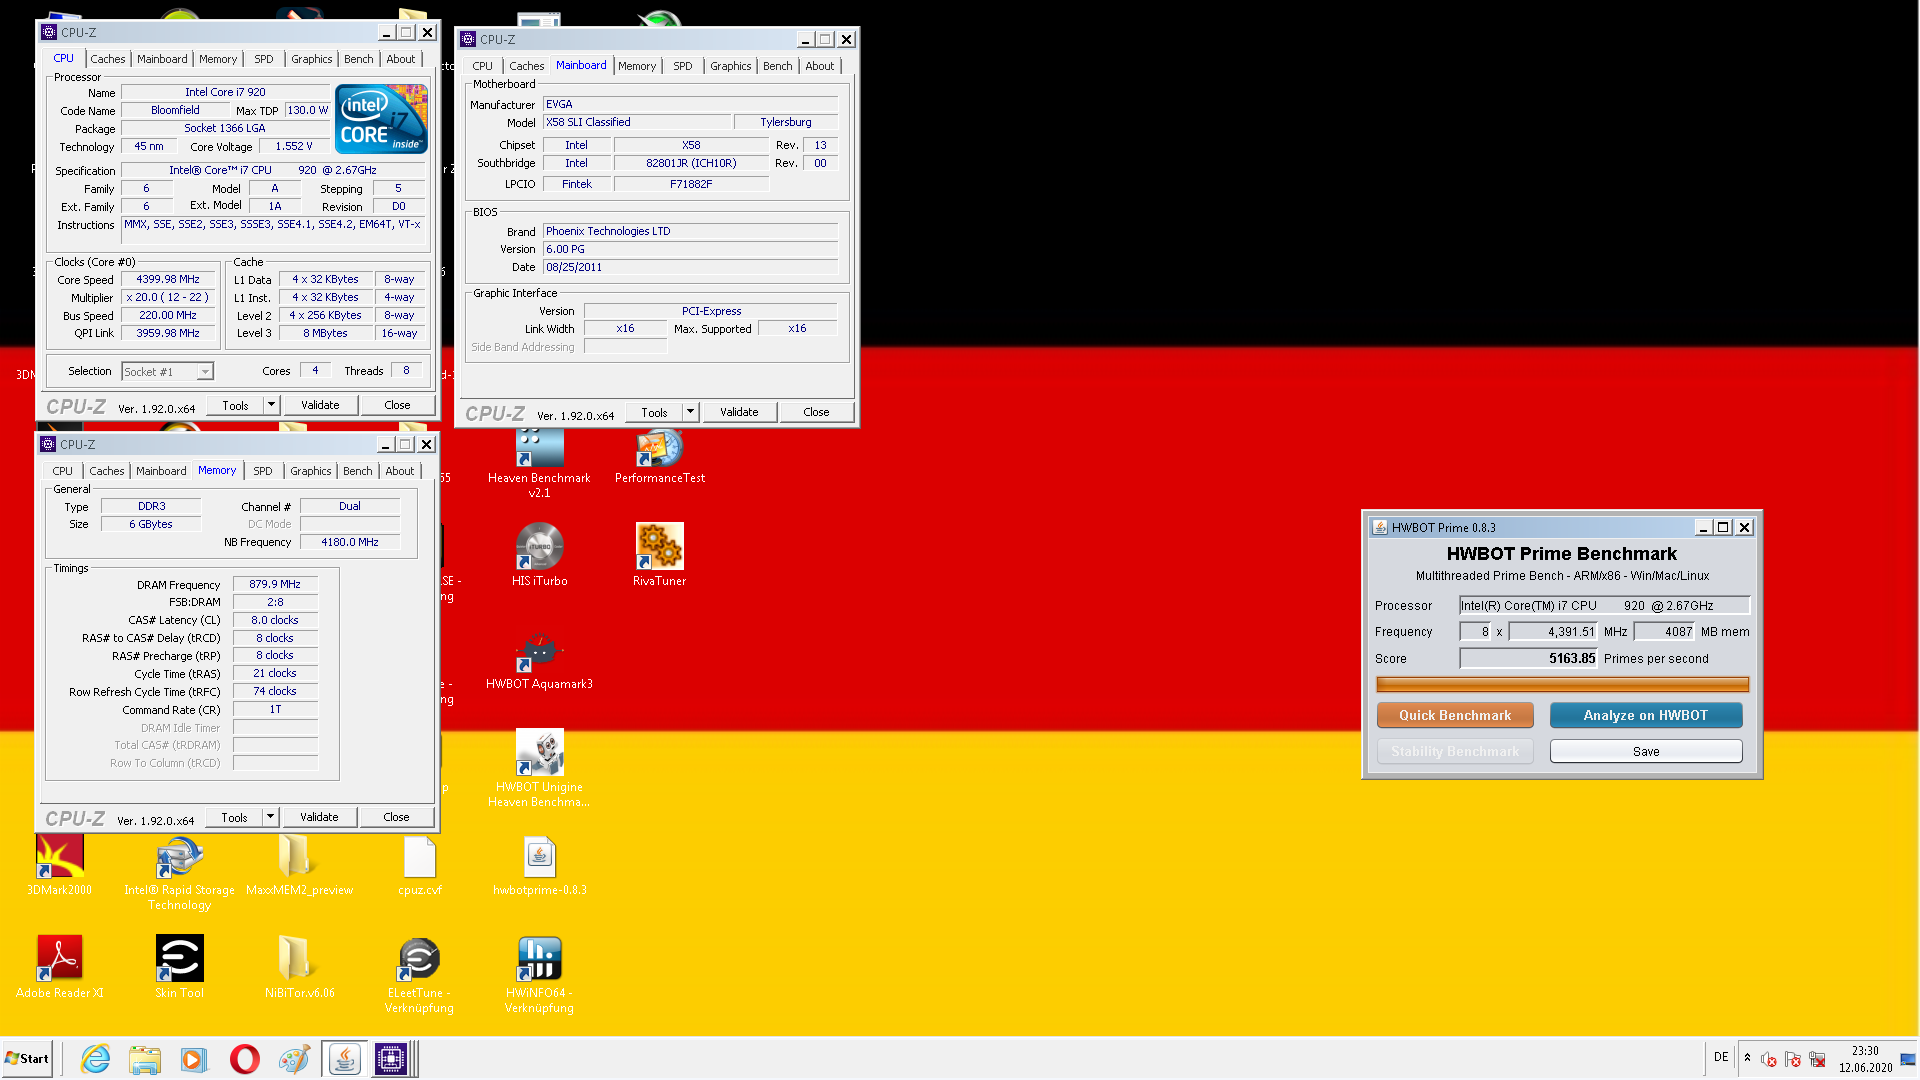Open HIS iTurbo desktop icon
The image size is (1920, 1080).
(539, 555)
